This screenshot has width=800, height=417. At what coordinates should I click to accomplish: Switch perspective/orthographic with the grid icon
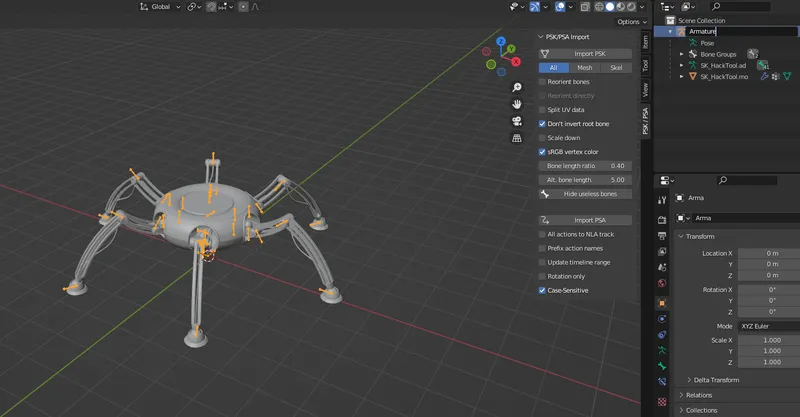point(517,138)
